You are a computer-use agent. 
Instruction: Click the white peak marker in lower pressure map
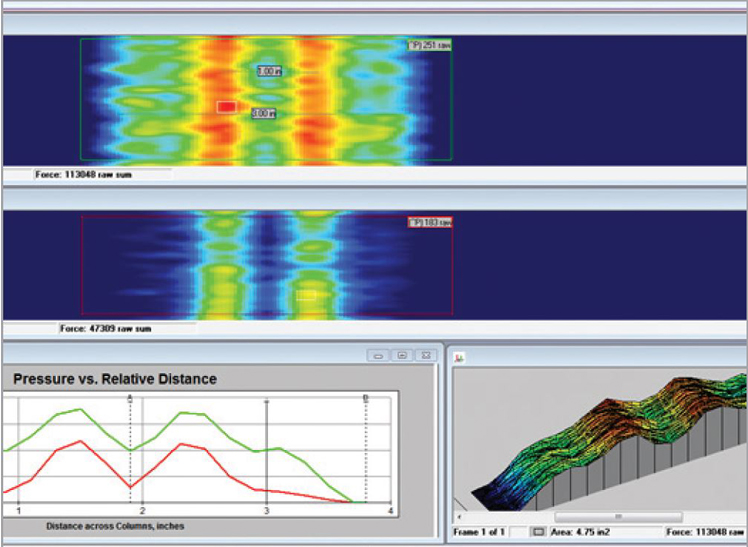[306, 295]
